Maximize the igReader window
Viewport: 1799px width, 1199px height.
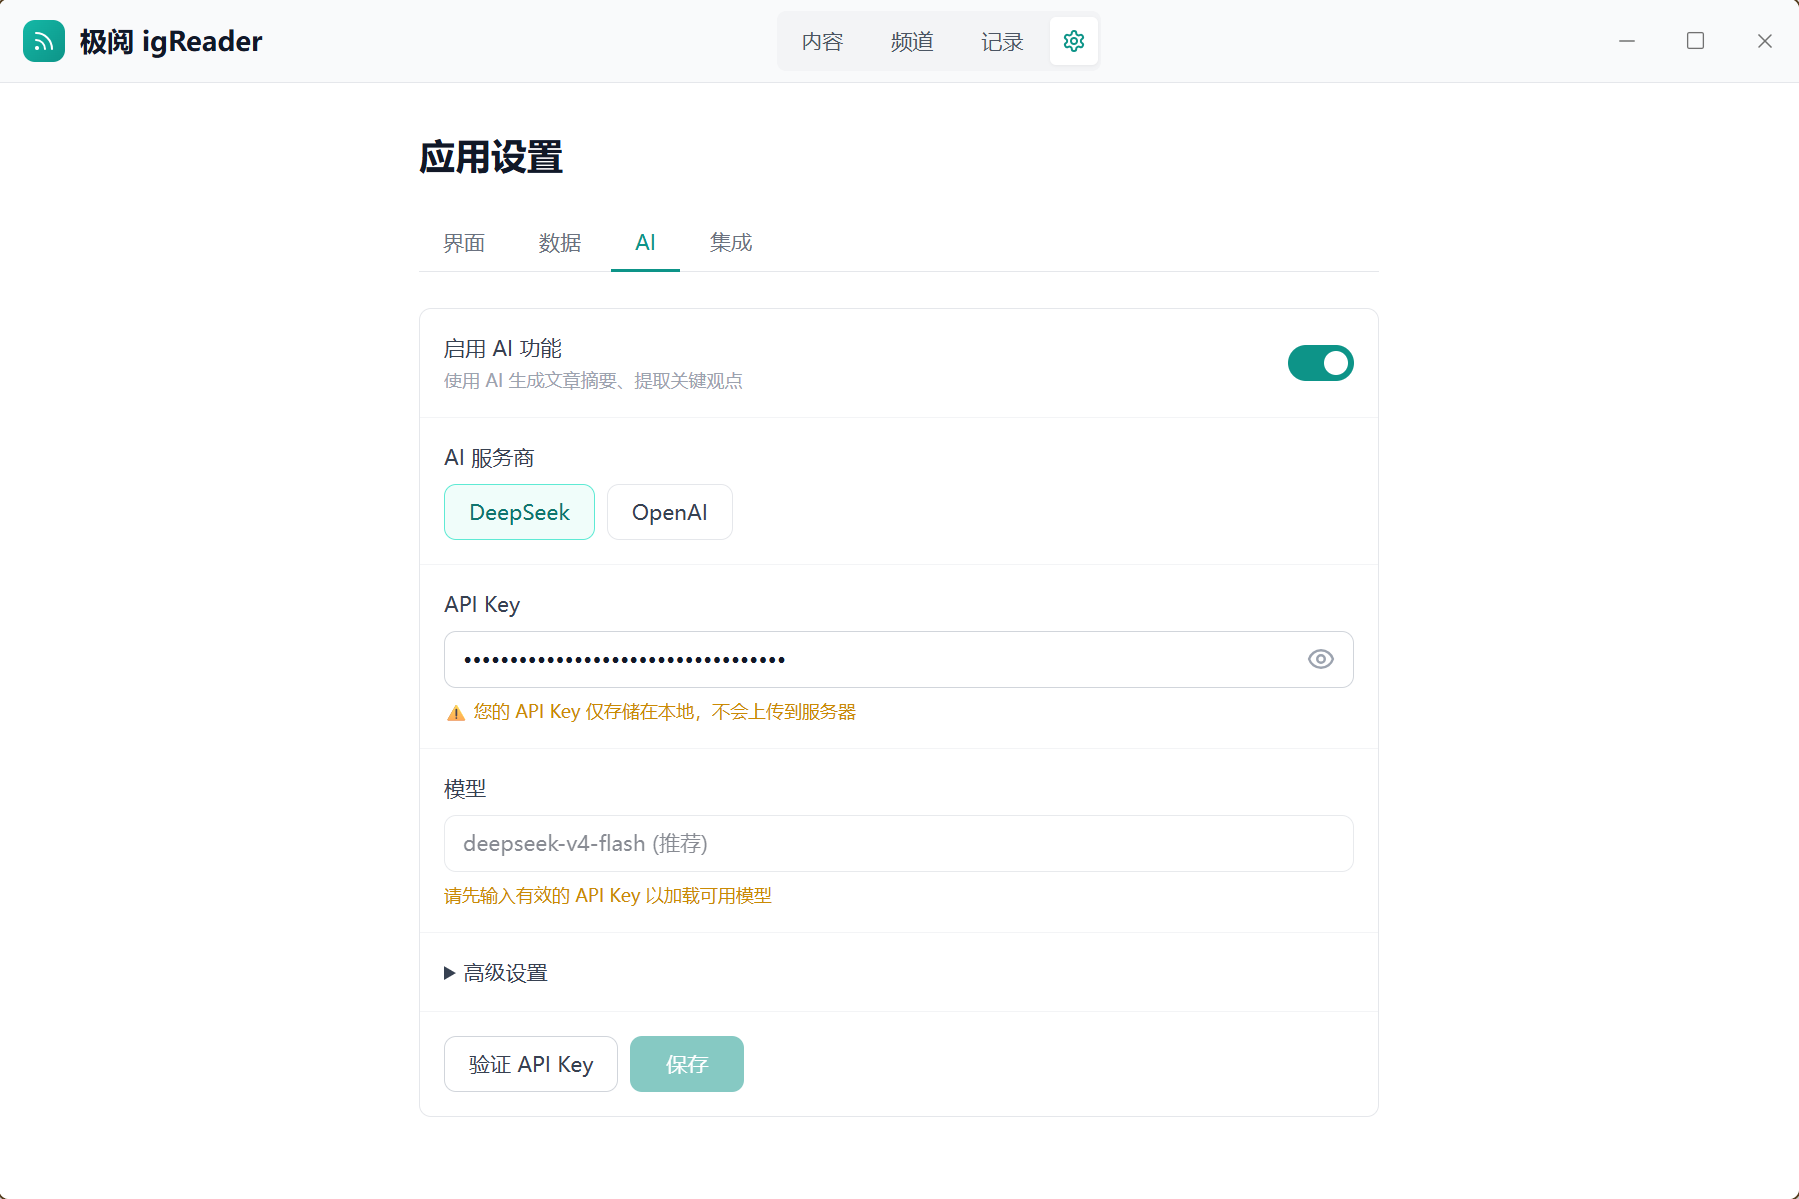(1696, 41)
